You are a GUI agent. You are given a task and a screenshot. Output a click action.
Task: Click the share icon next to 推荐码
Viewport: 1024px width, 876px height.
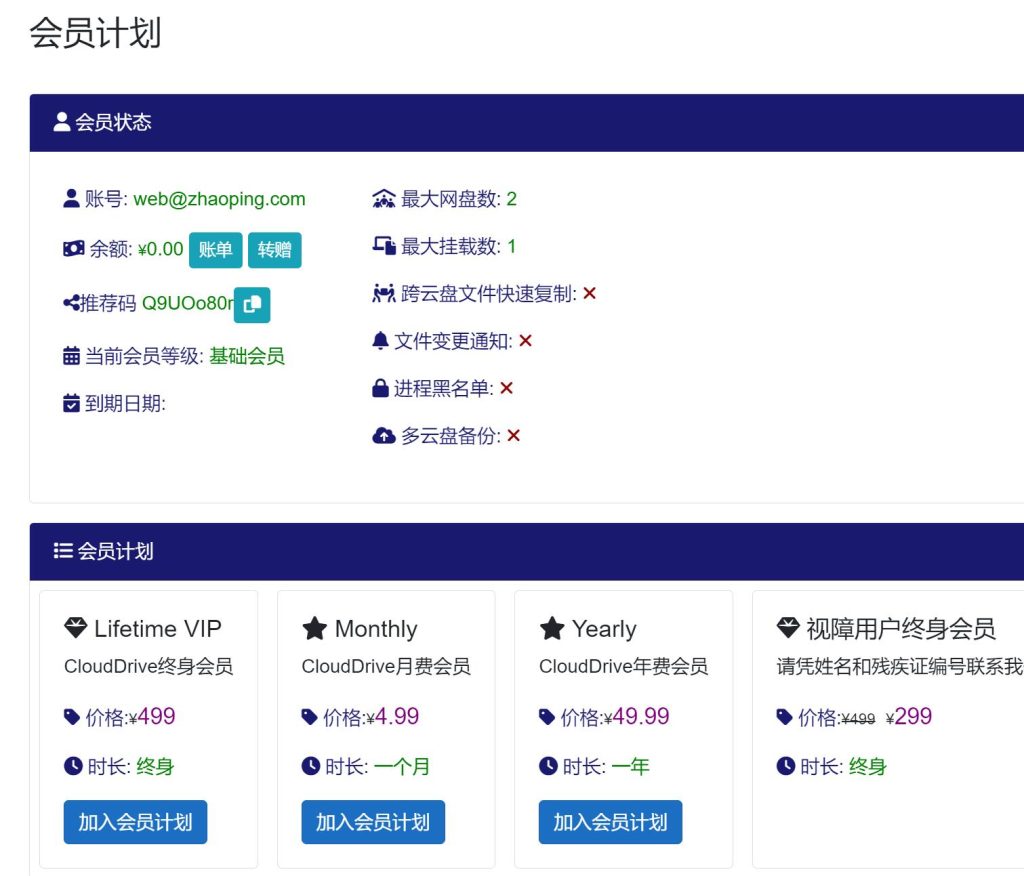[71, 302]
